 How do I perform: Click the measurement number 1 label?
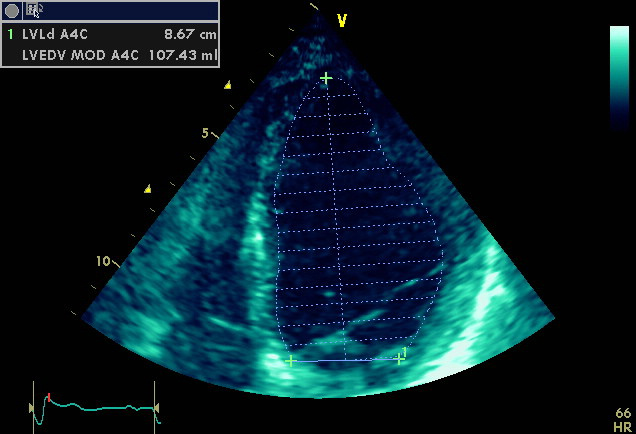pos(11,34)
